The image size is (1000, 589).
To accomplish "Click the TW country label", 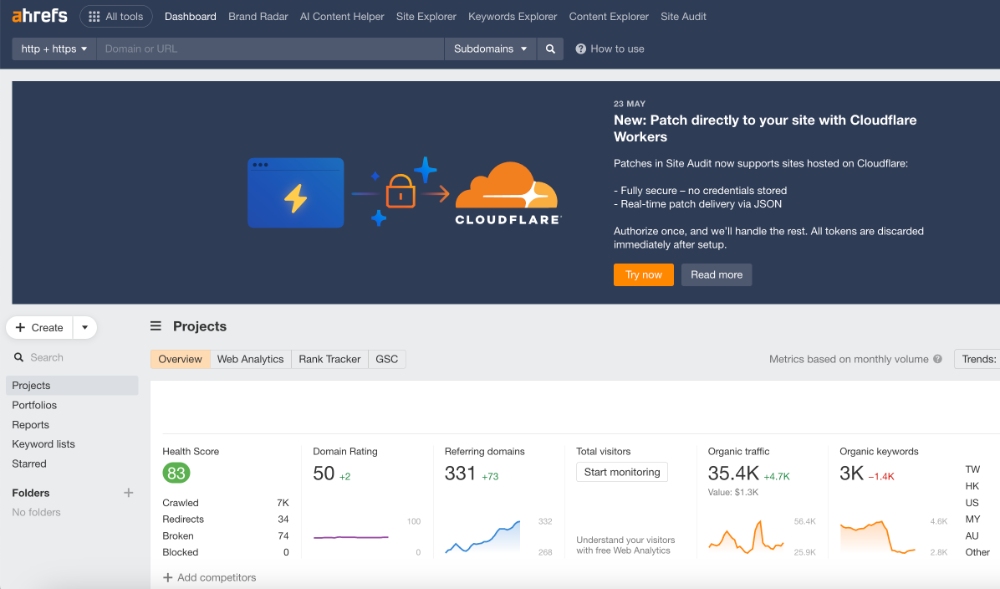I will (973, 469).
